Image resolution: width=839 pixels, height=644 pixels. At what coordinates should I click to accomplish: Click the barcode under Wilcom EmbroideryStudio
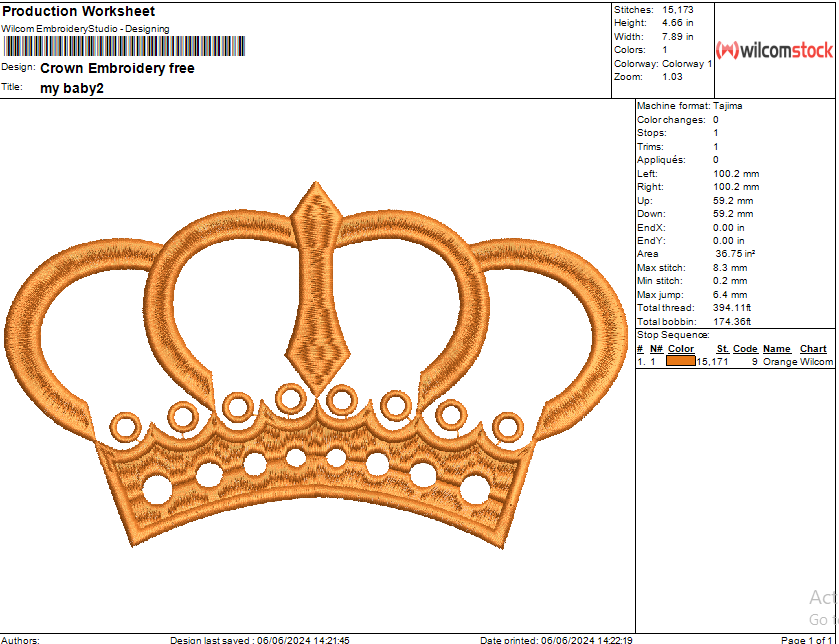click(x=124, y=46)
